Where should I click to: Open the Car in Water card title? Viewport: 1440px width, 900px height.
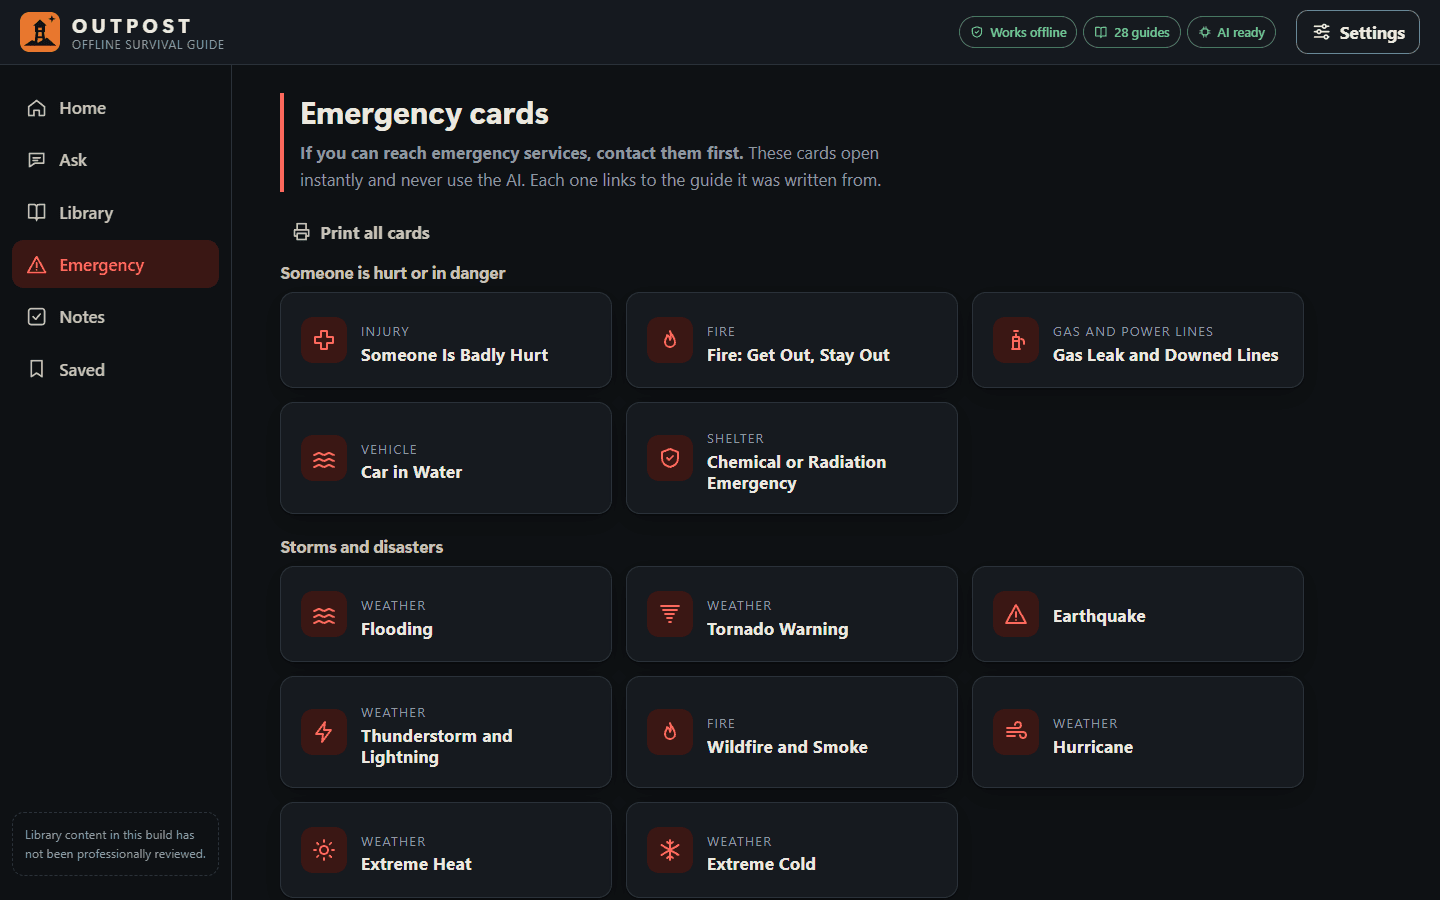click(x=411, y=472)
